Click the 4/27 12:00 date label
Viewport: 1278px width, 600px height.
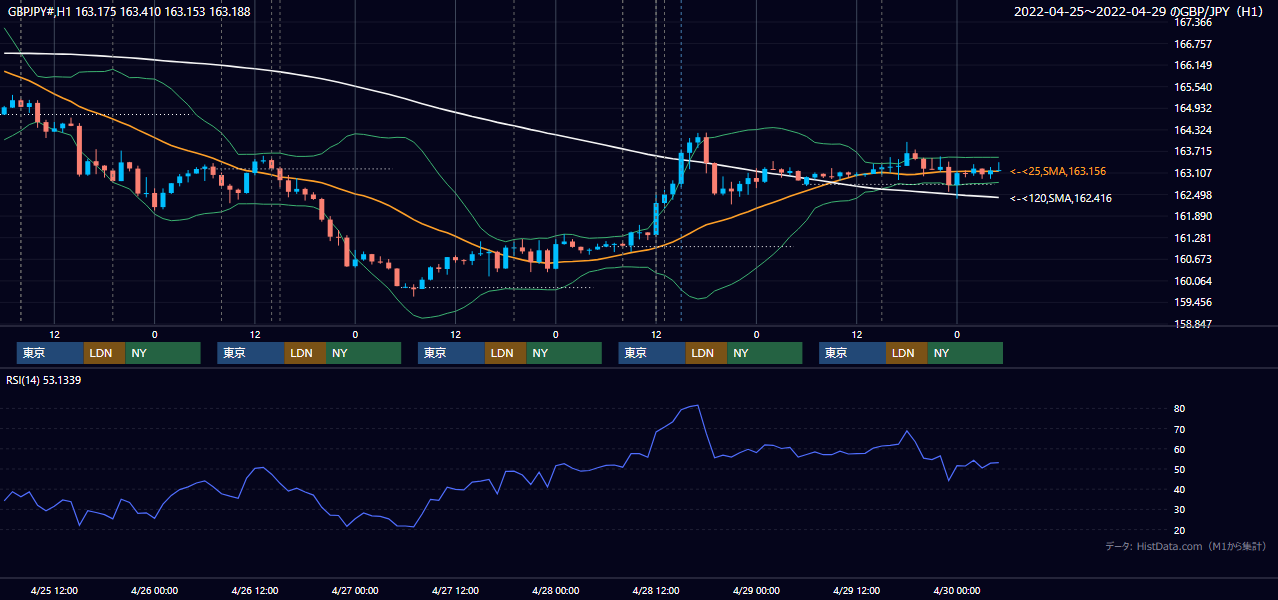[x=455, y=590]
